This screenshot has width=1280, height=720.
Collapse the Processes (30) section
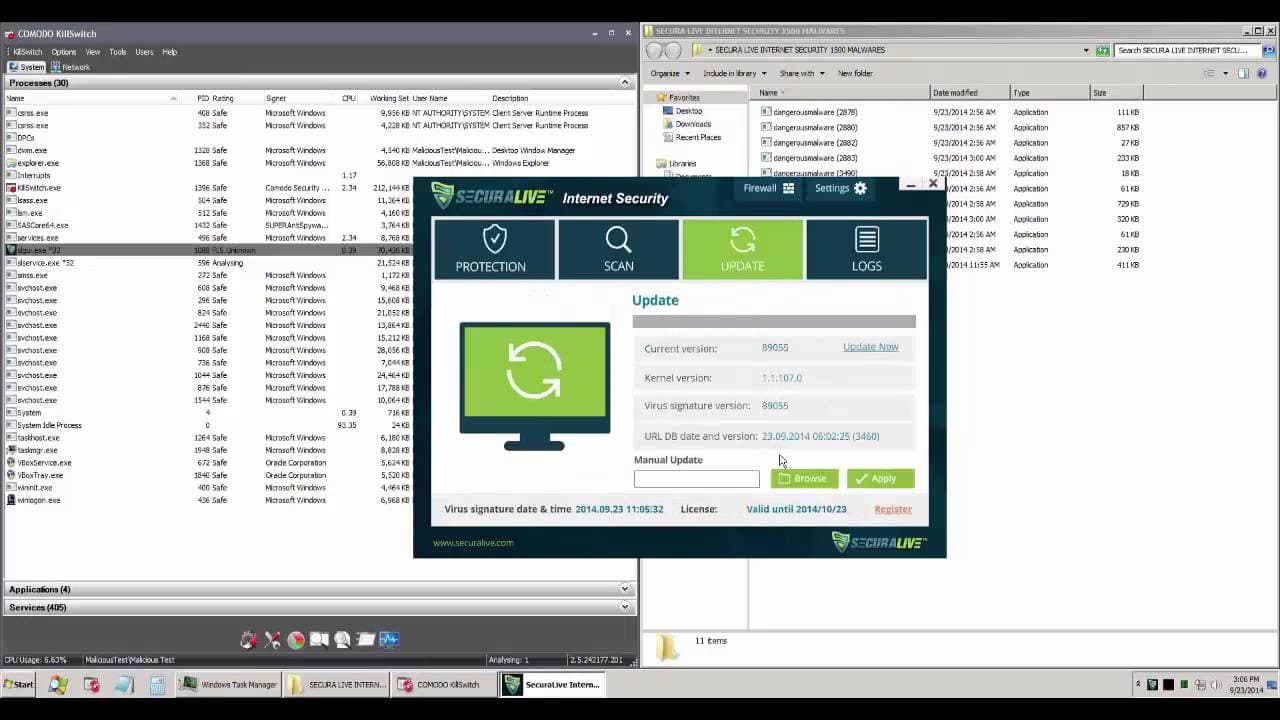[x=624, y=82]
